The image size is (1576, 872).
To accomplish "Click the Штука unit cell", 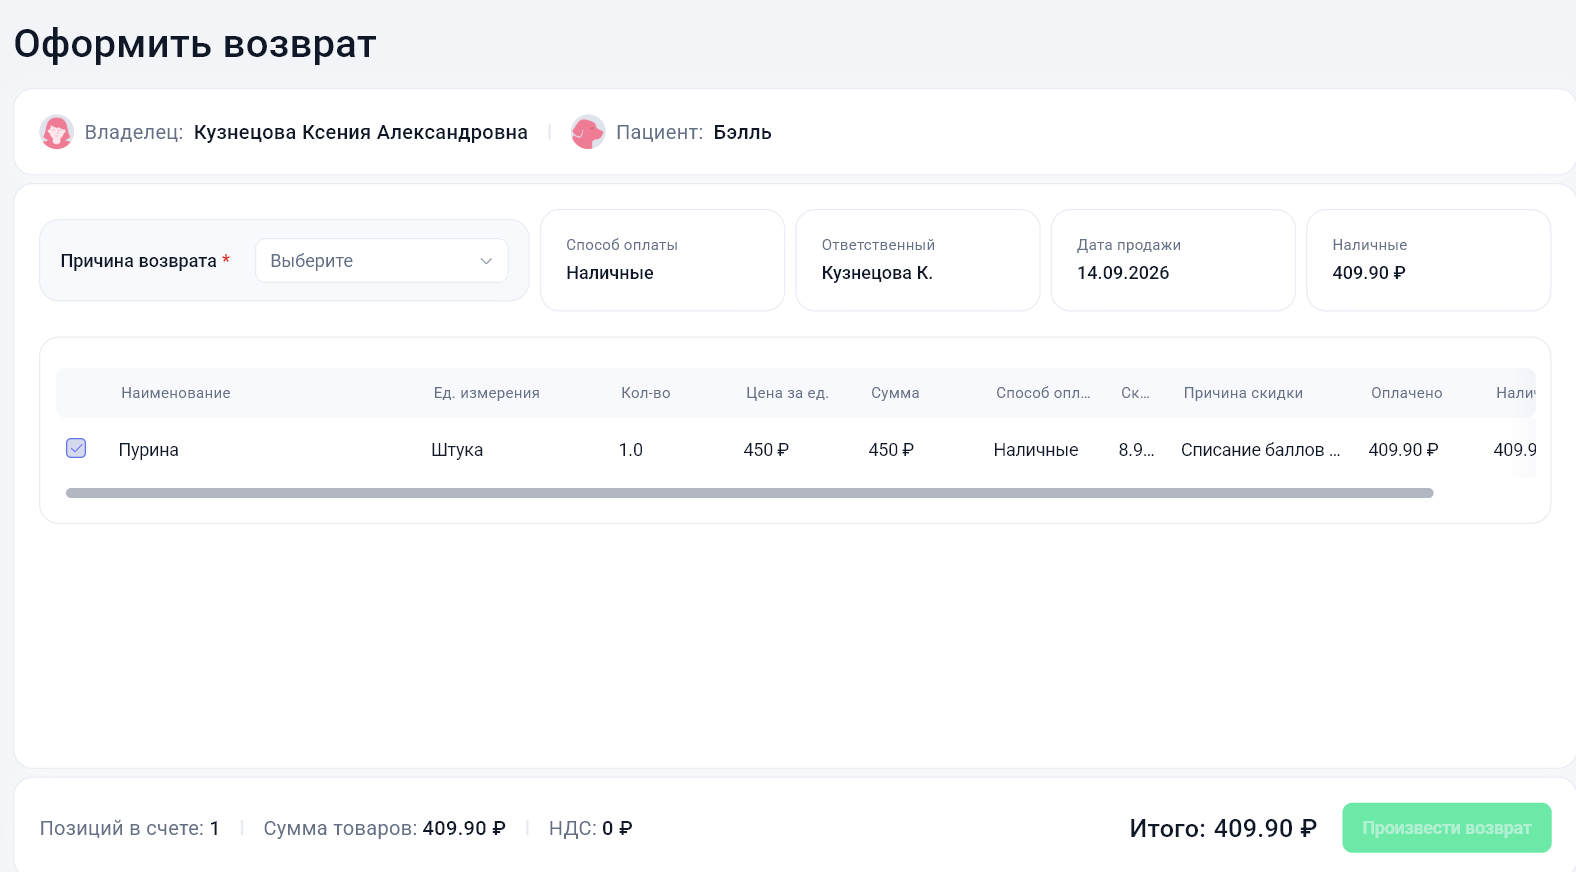I will pyautogui.click(x=457, y=450).
